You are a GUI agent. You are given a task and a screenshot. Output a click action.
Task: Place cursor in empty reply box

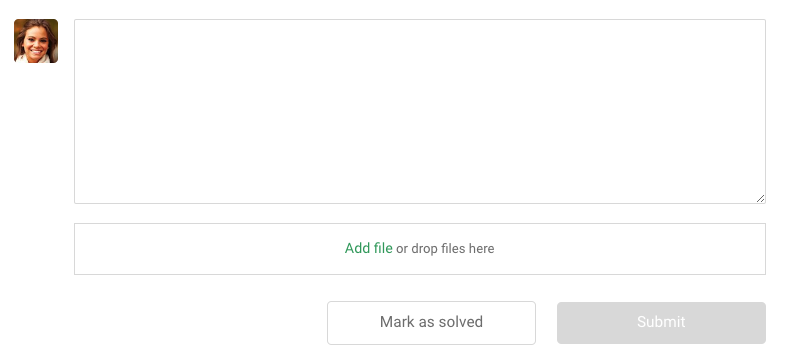(x=420, y=111)
